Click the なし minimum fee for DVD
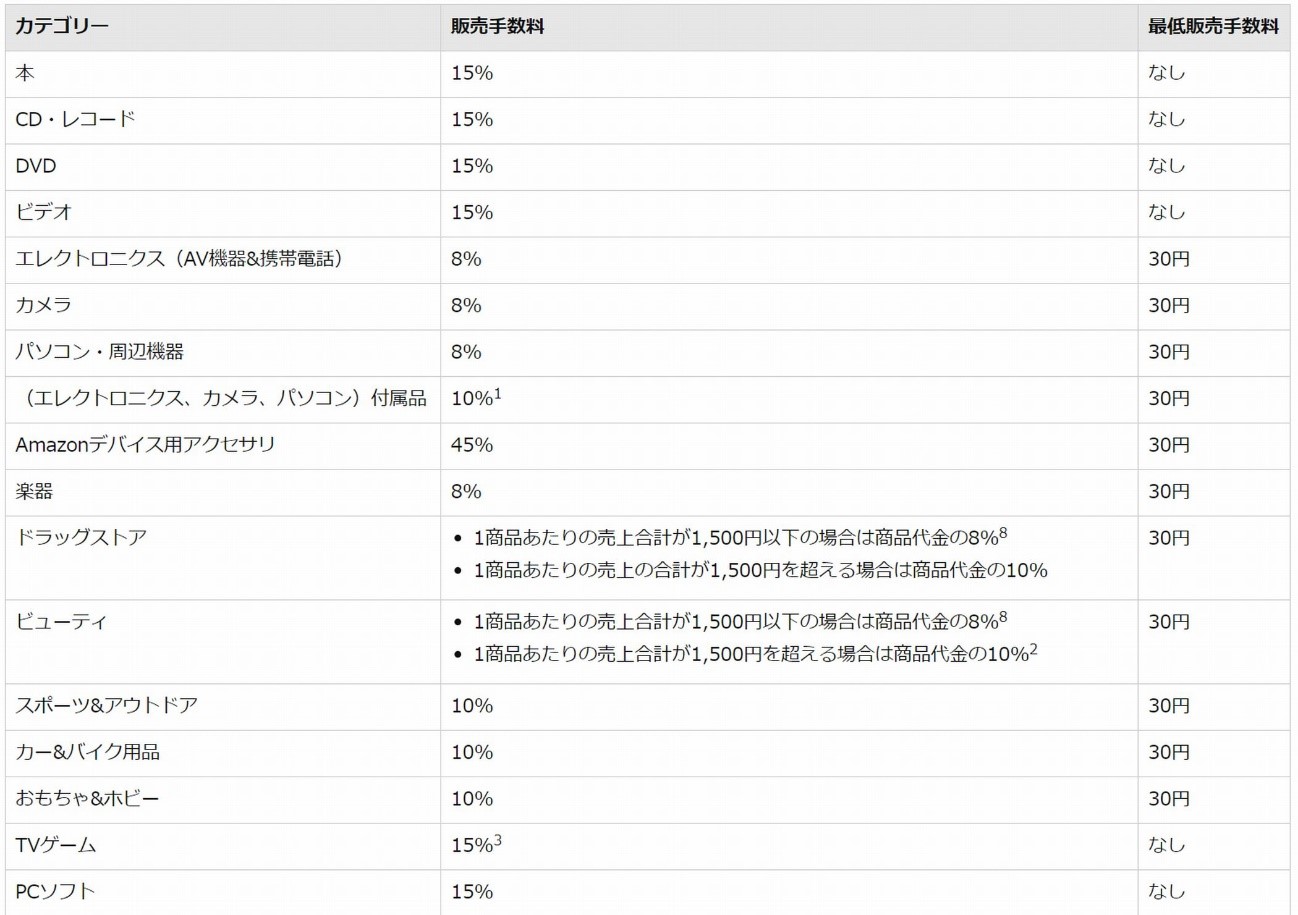1298x915 pixels. point(1166,166)
